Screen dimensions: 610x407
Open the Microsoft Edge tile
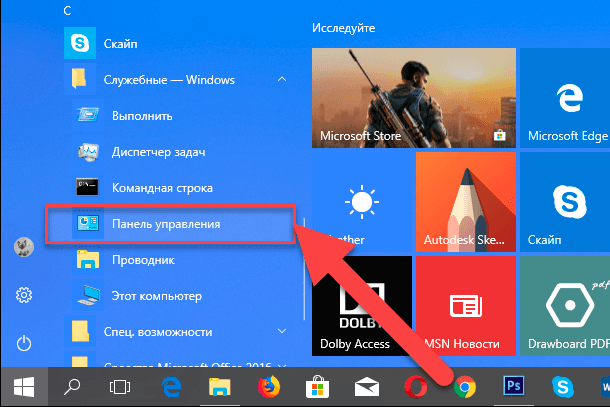[x=565, y=98]
